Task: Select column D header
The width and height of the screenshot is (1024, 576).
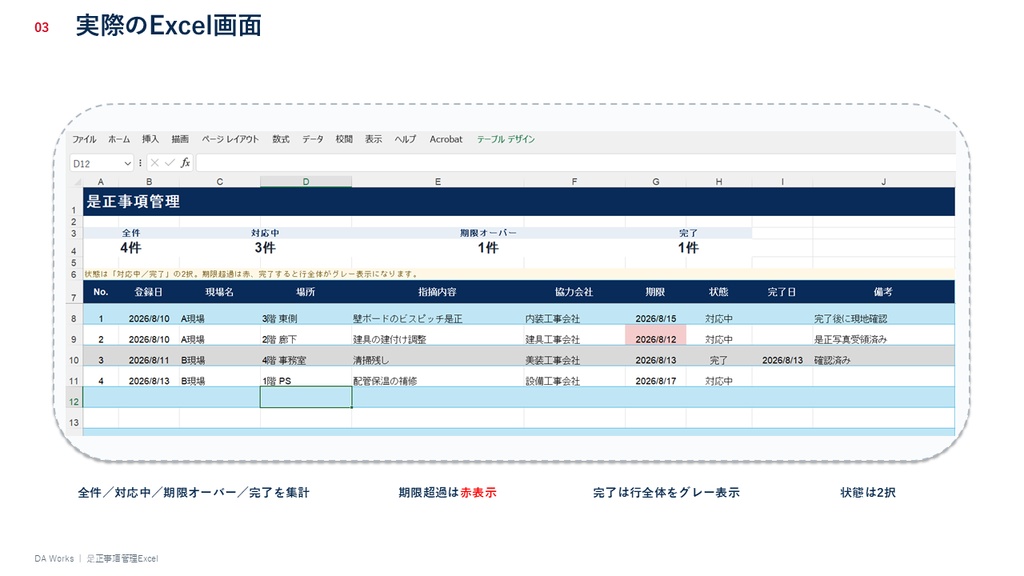Action: [x=306, y=182]
